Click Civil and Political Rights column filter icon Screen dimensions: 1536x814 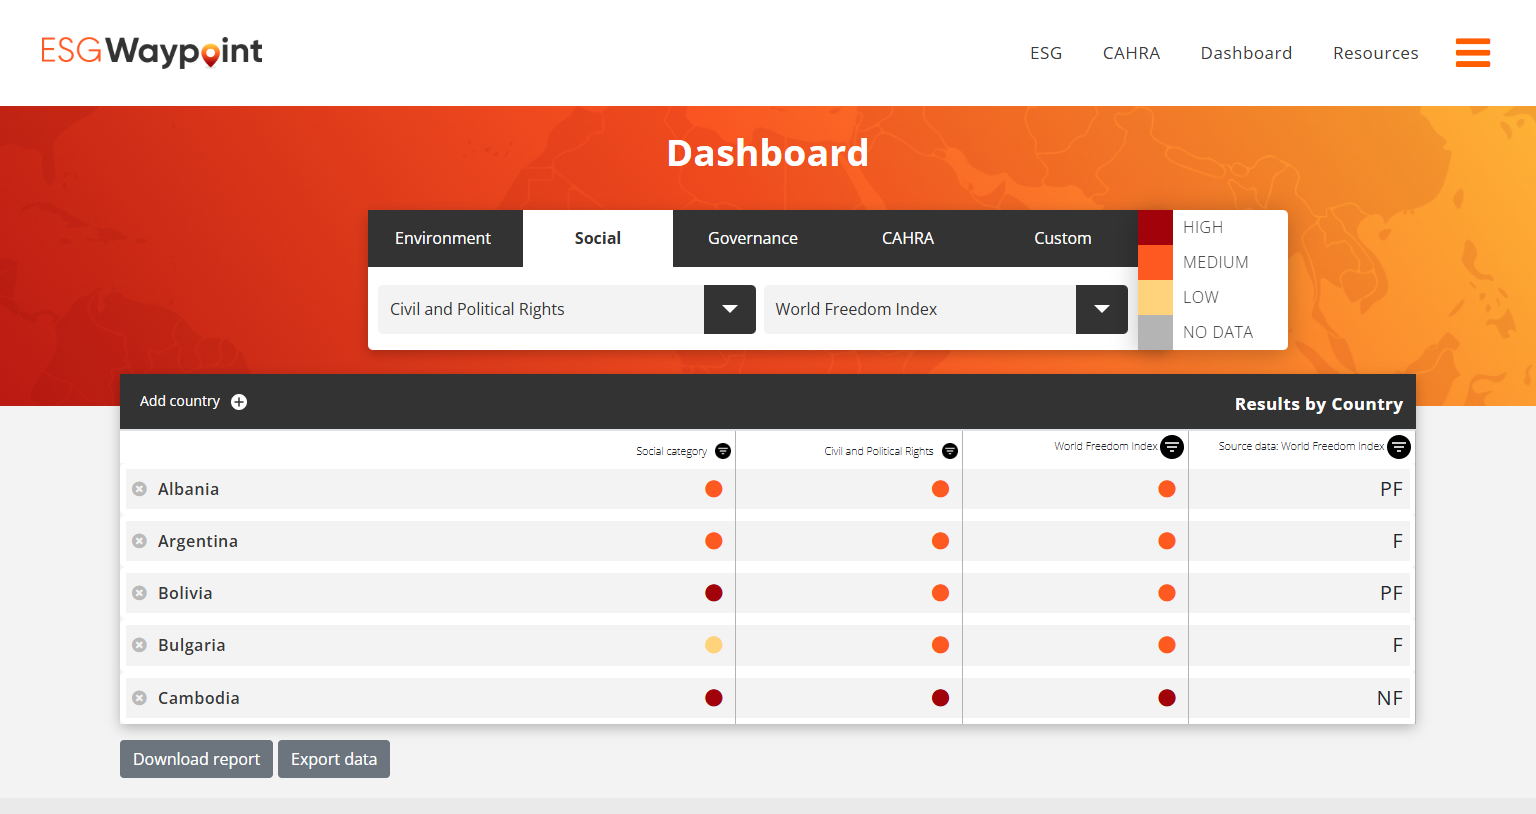coord(950,451)
